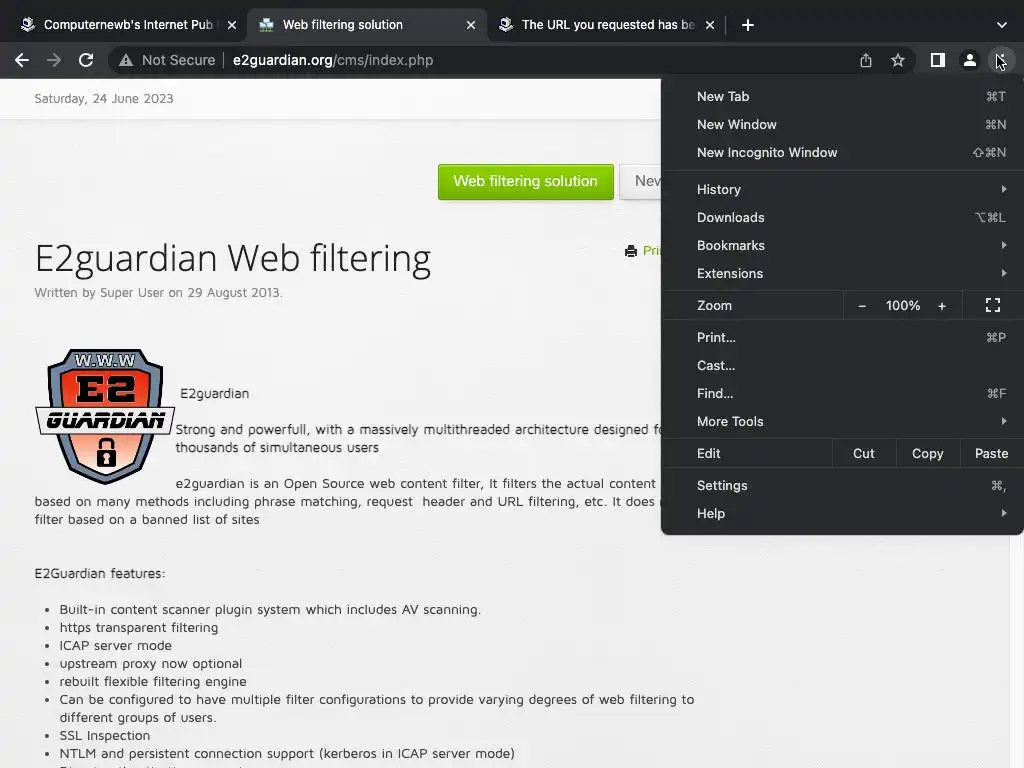Click the Saturday, 24 June 2023 date
The width and height of the screenshot is (1024, 768).
[x=104, y=99]
